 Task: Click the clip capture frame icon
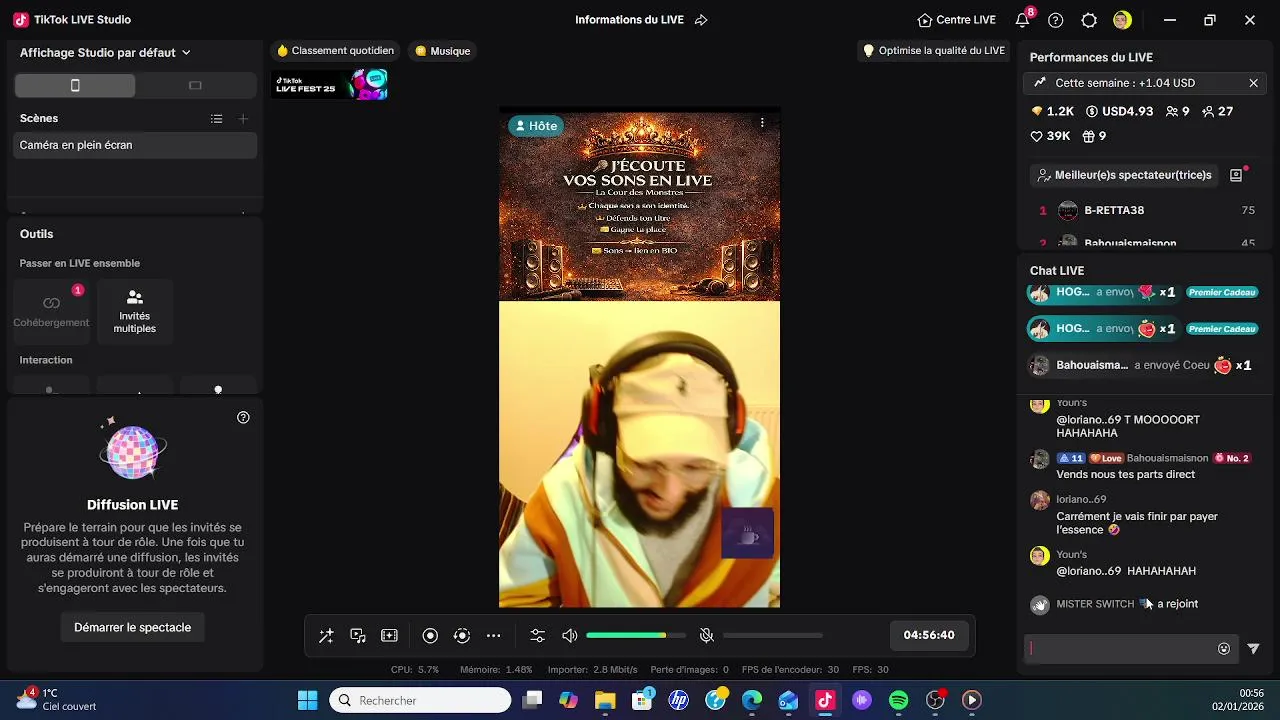tap(390, 635)
